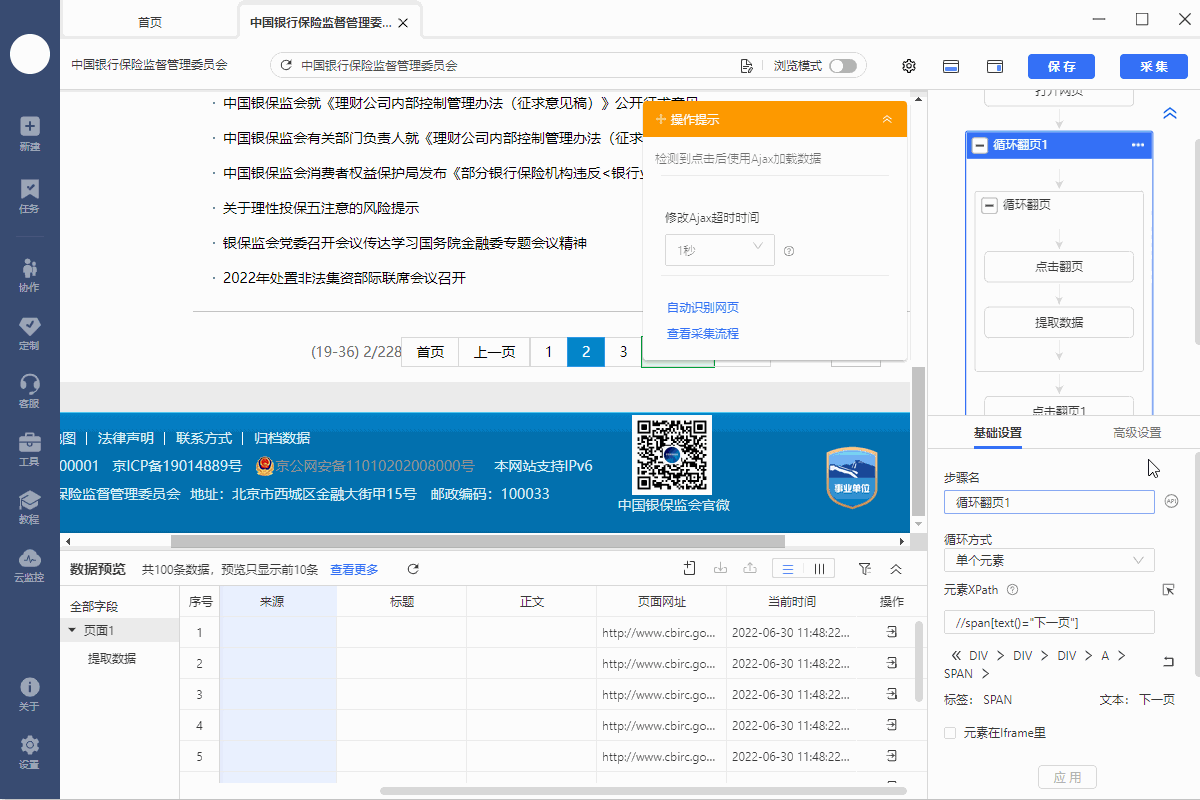This screenshot has height=800, width=1200.
Task: Open the three-dot menu on 循环翻页1 step
Action: [x=1138, y=145]
